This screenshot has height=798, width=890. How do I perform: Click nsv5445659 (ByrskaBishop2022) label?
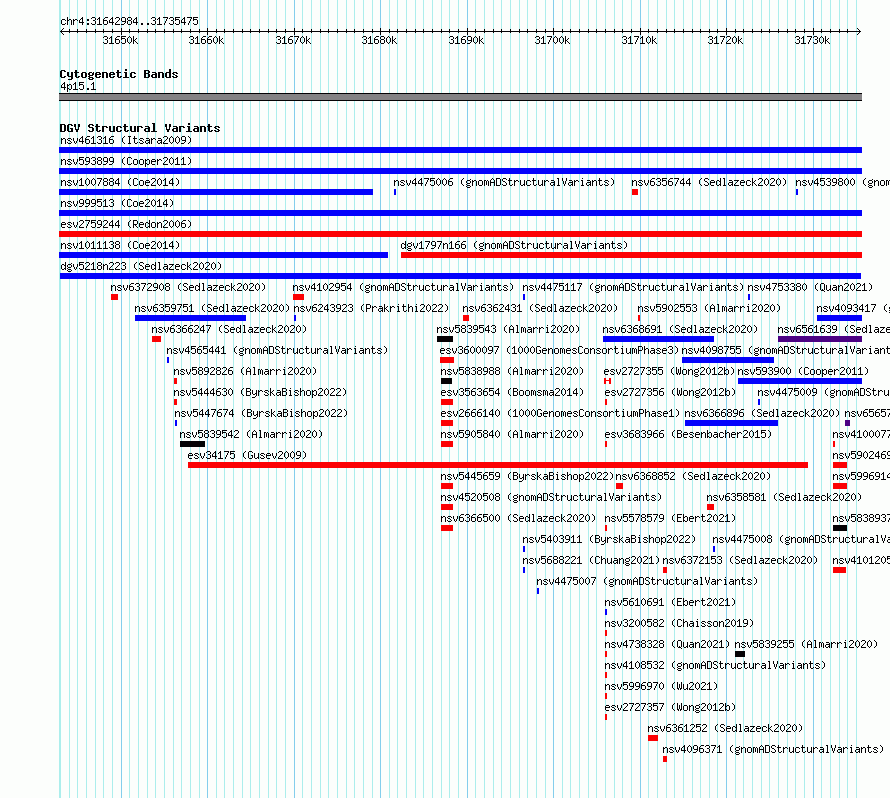pos(527,476)
